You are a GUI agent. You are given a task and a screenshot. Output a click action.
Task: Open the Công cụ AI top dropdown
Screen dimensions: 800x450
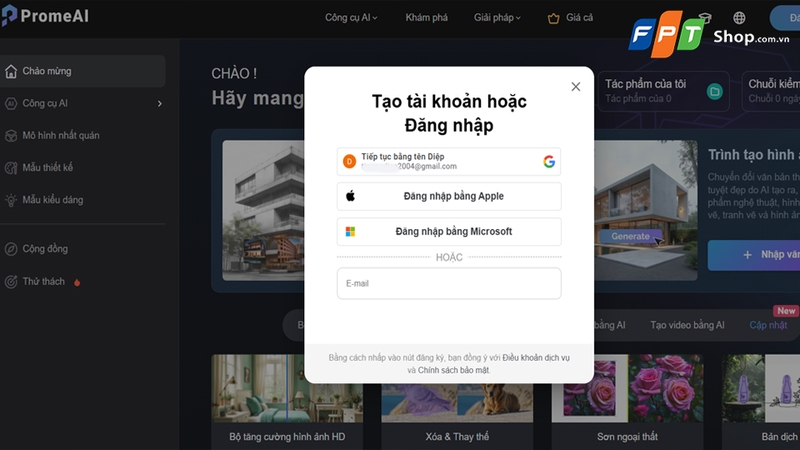(x=351, y=18)
